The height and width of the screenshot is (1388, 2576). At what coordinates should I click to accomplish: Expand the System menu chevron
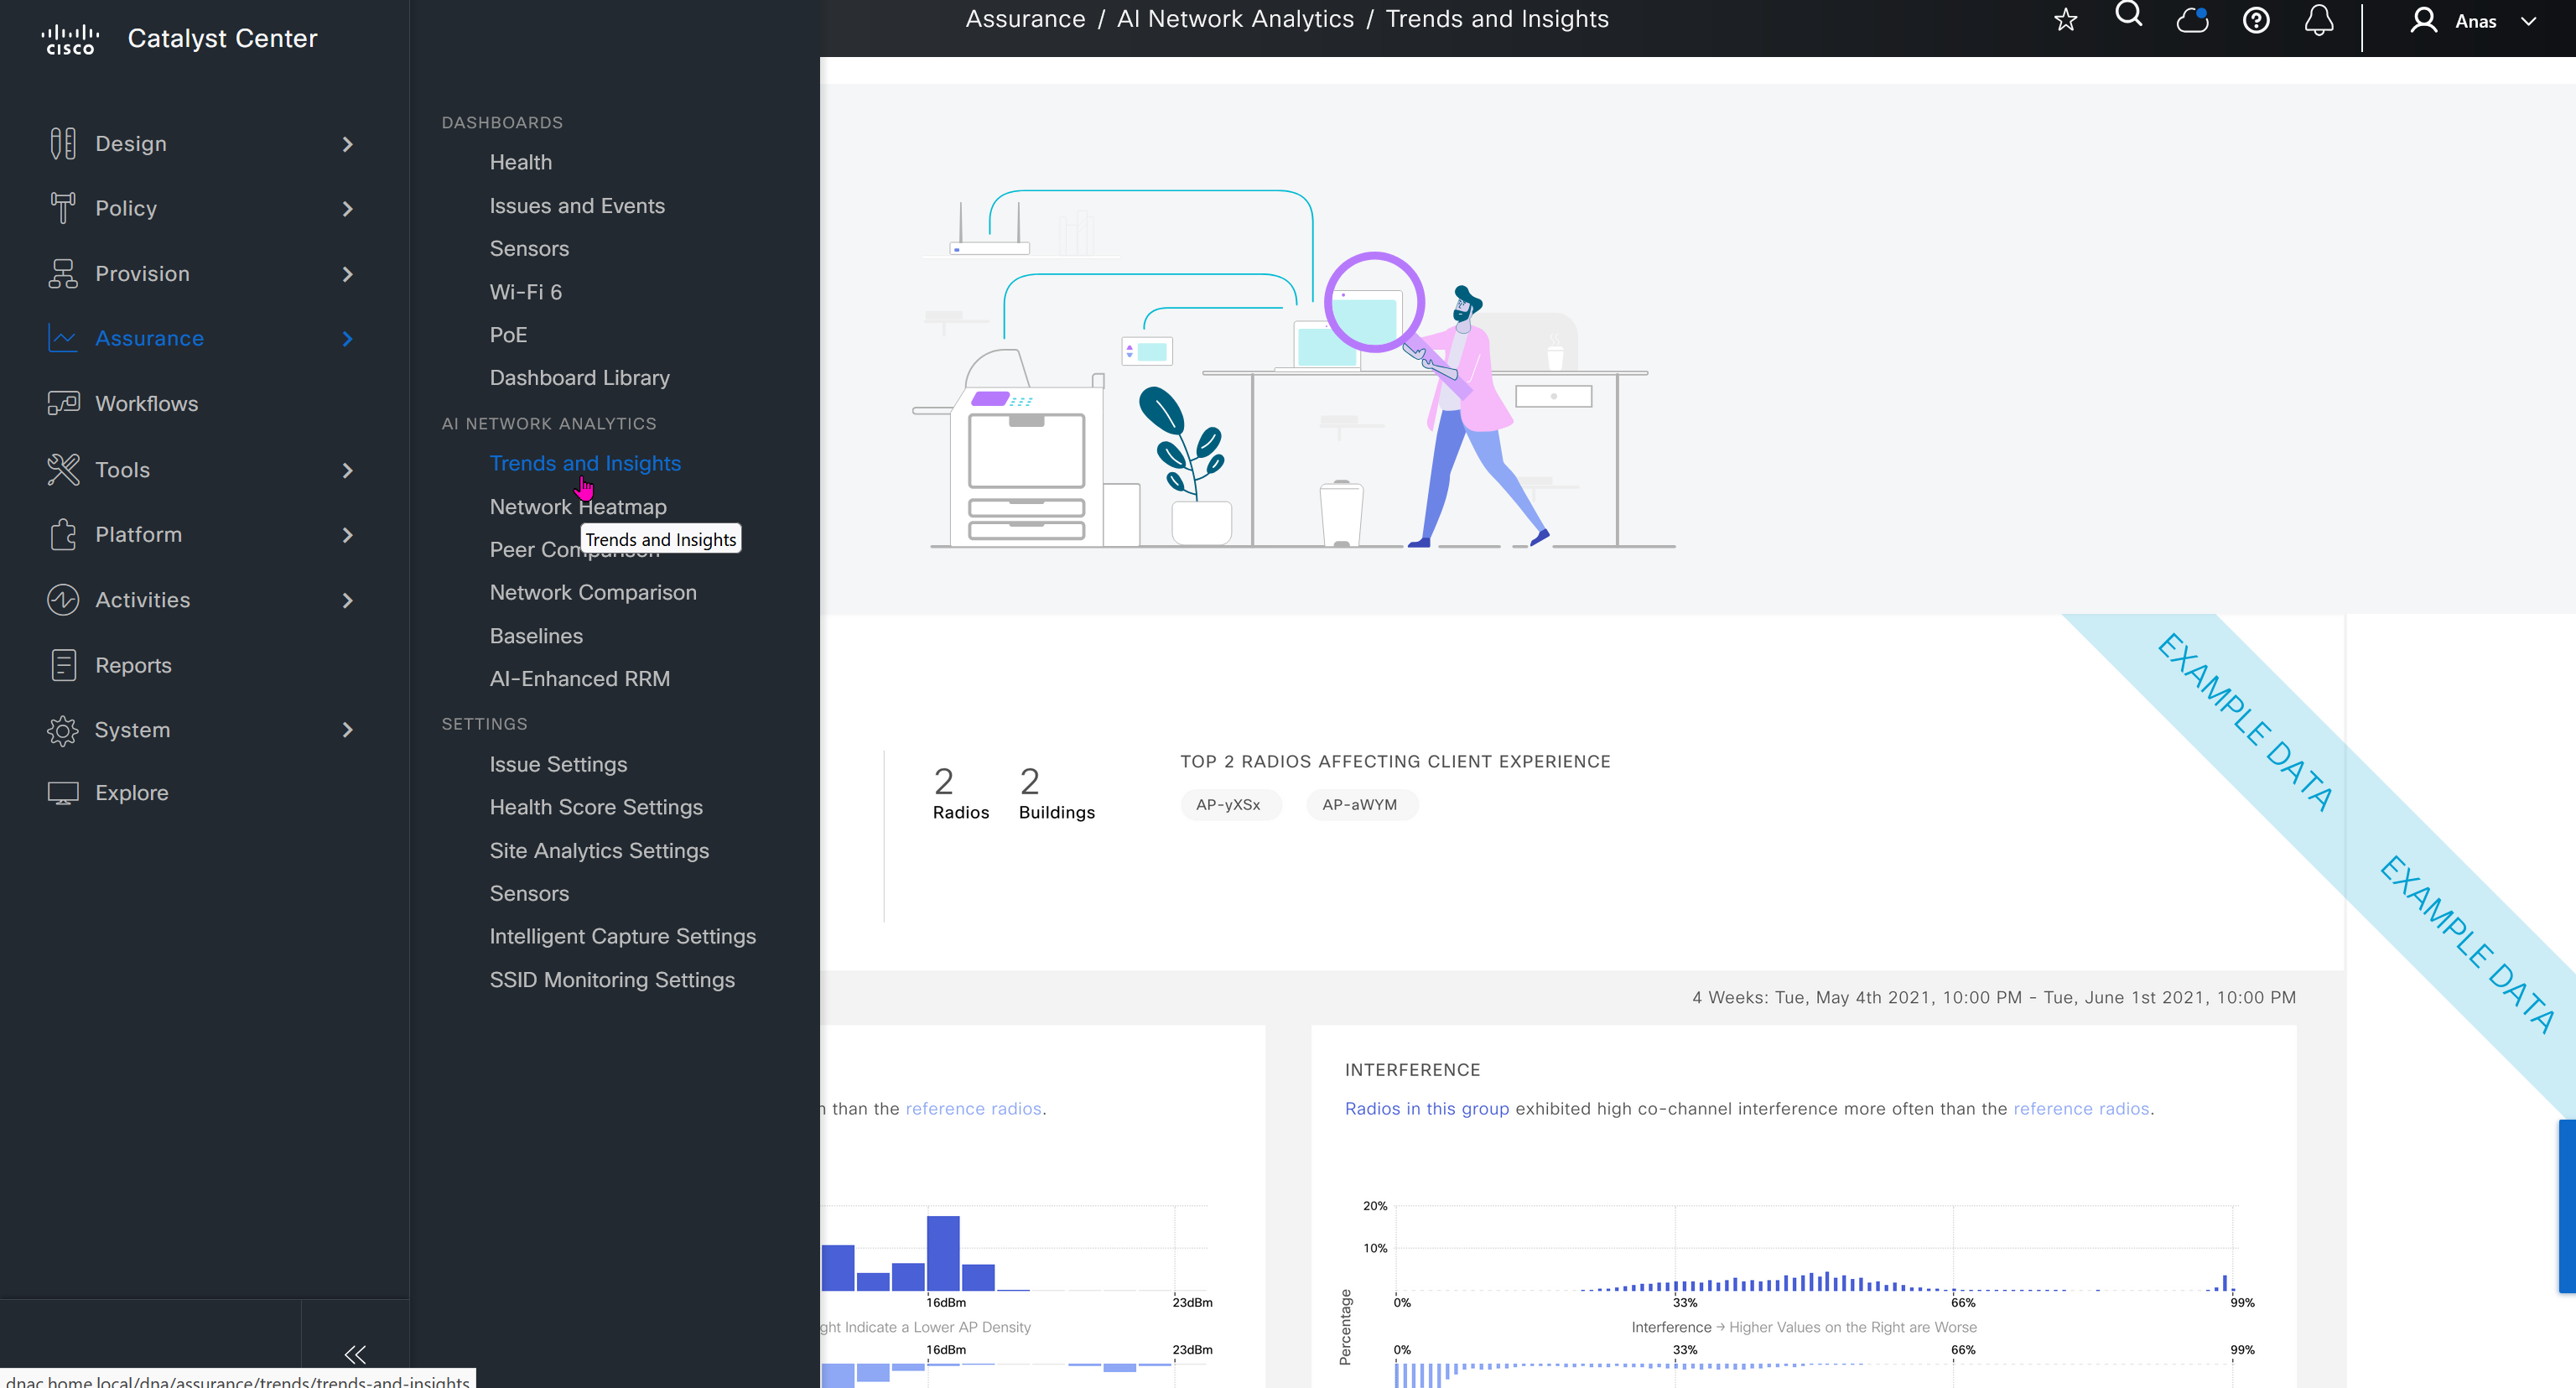[347, 730]
